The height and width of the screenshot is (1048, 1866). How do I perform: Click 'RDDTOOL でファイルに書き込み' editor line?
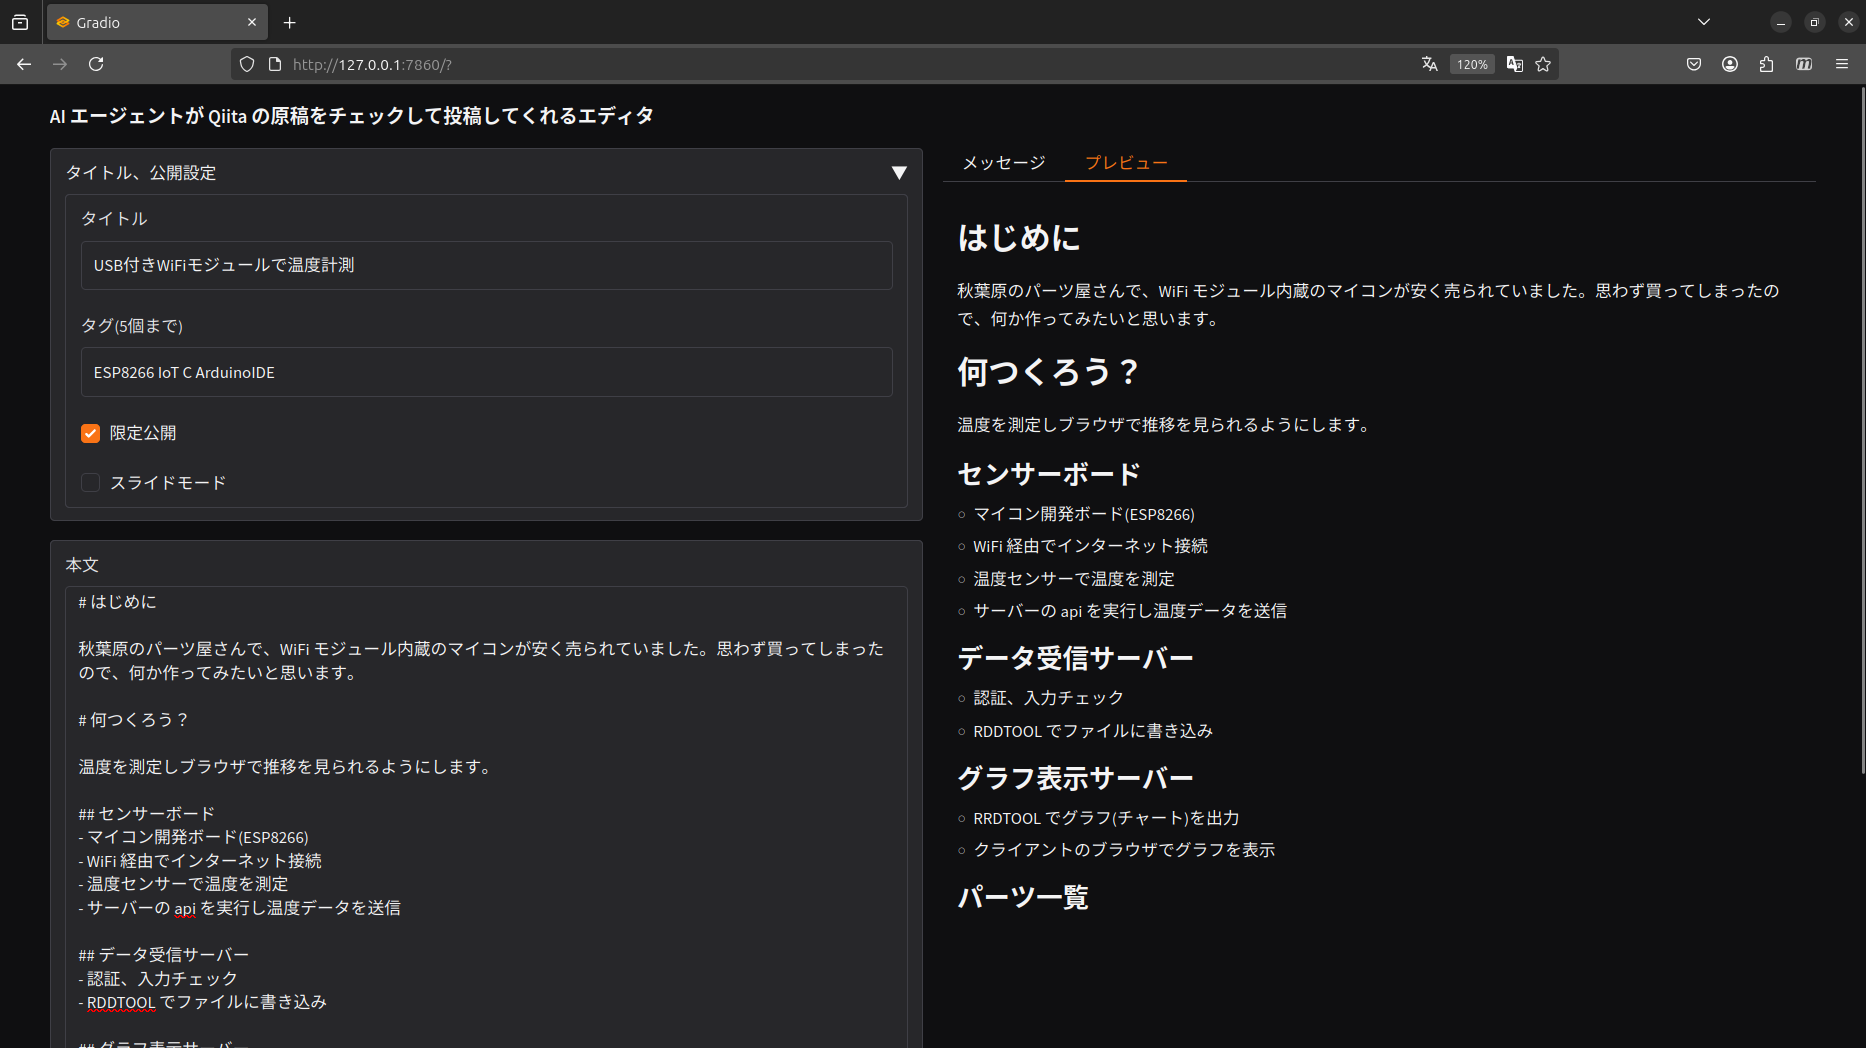tap(203, 1002)
